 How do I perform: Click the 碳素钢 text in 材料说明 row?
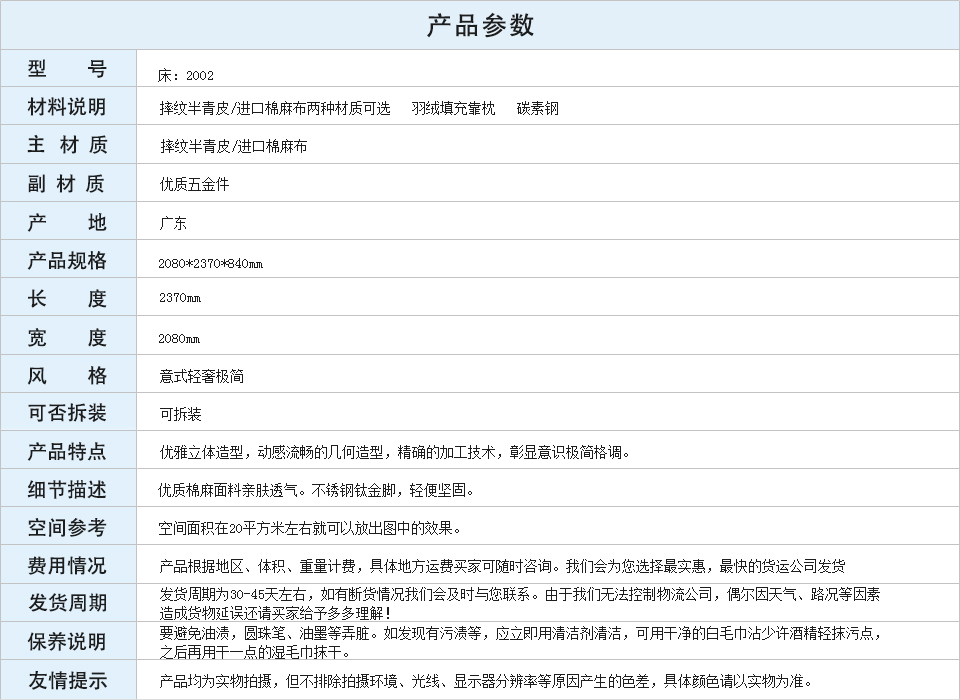point(538,108)
